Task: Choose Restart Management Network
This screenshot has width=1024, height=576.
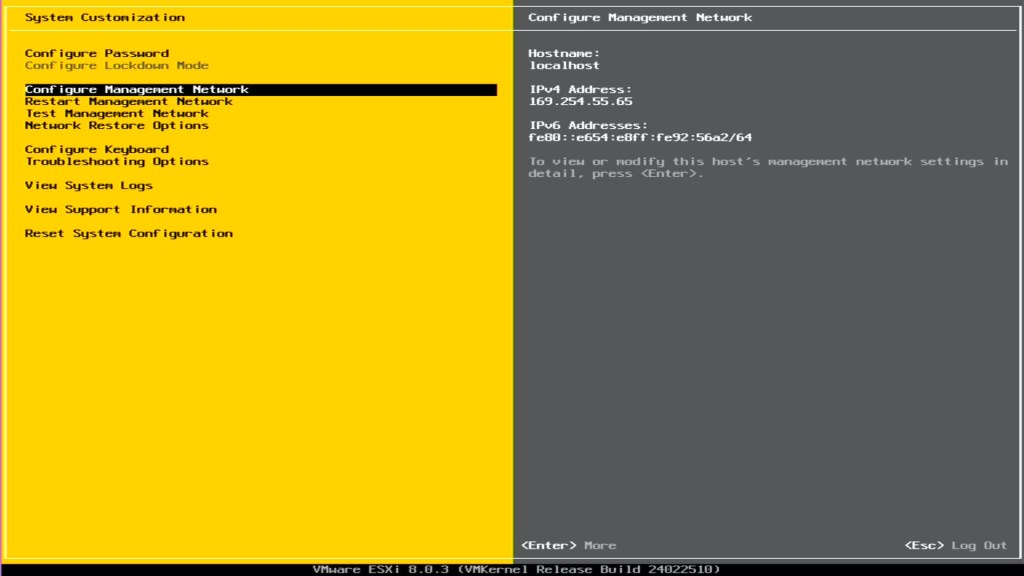Action: [x=129, y=102]
